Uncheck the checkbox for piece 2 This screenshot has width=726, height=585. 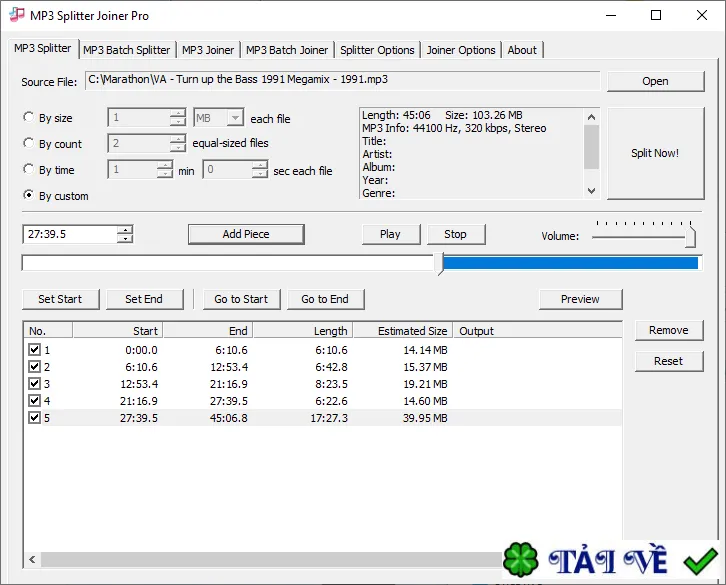(x=34, y=366)
